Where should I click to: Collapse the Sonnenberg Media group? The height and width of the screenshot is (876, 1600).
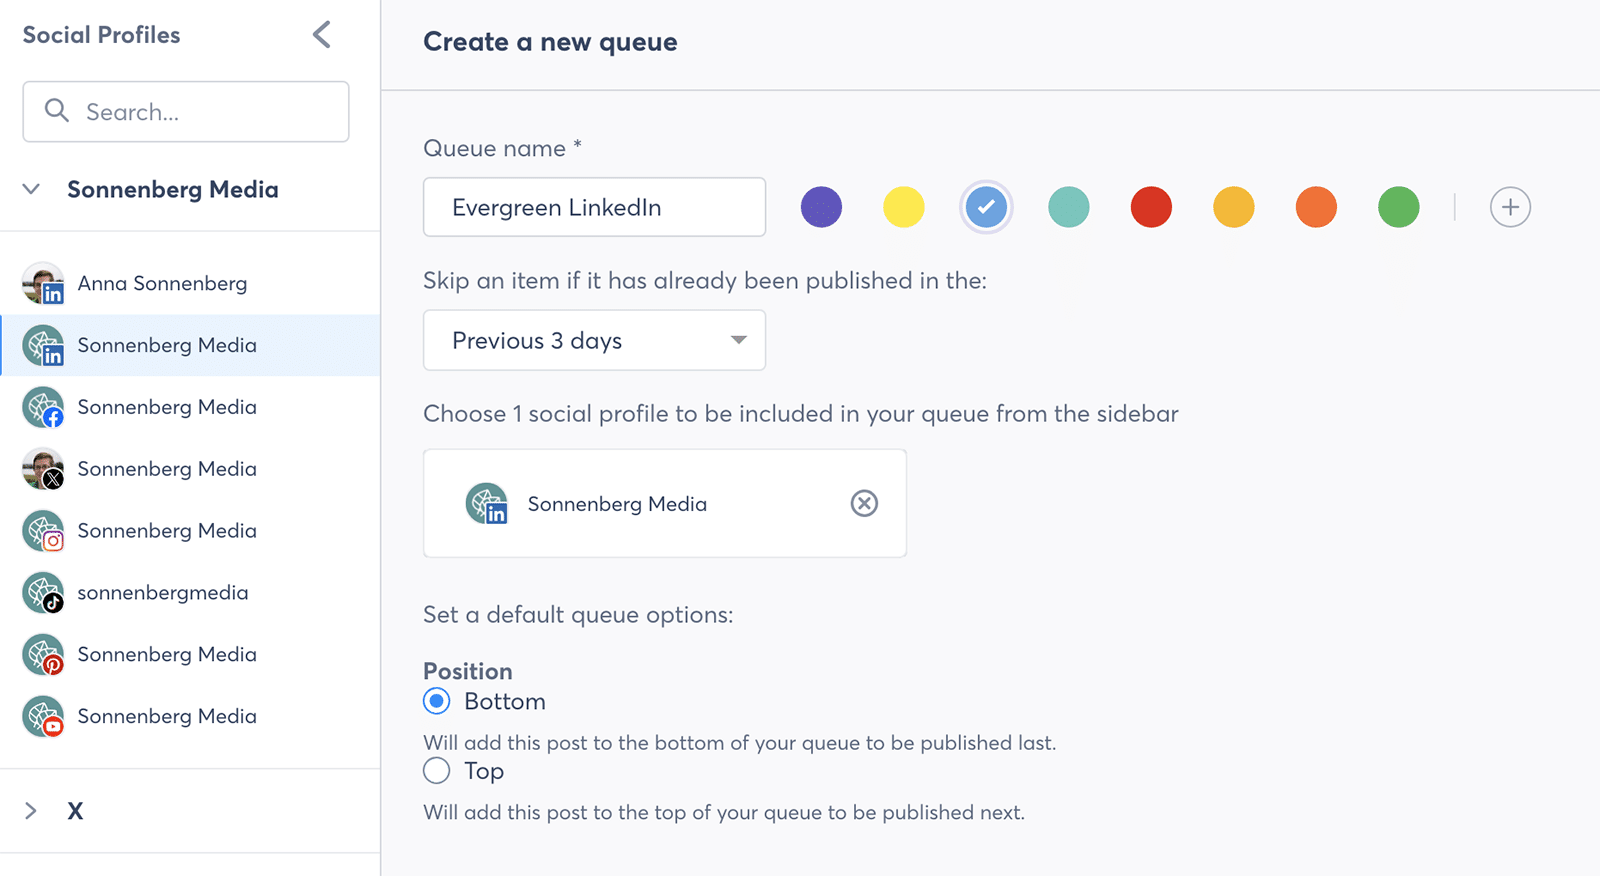click(31, 189)
